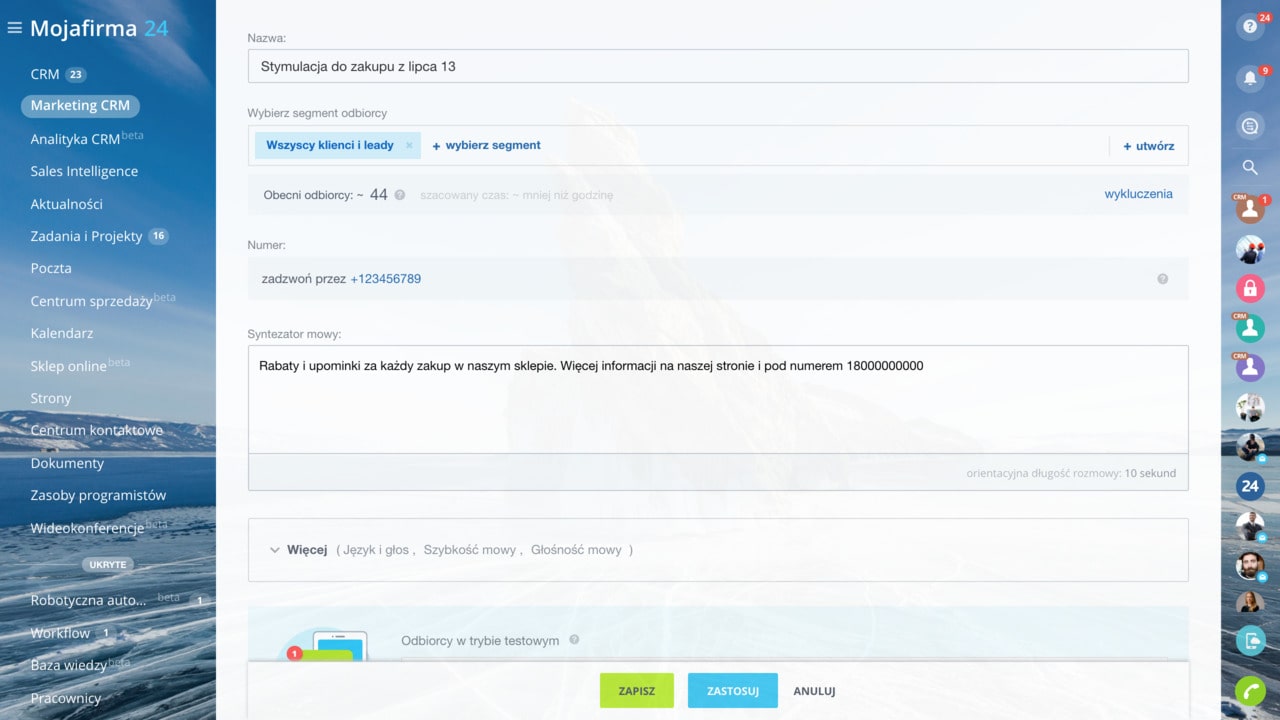Open the hamburger menu beside Mojafirma
1280x720 pixels.
coord(14,28)
